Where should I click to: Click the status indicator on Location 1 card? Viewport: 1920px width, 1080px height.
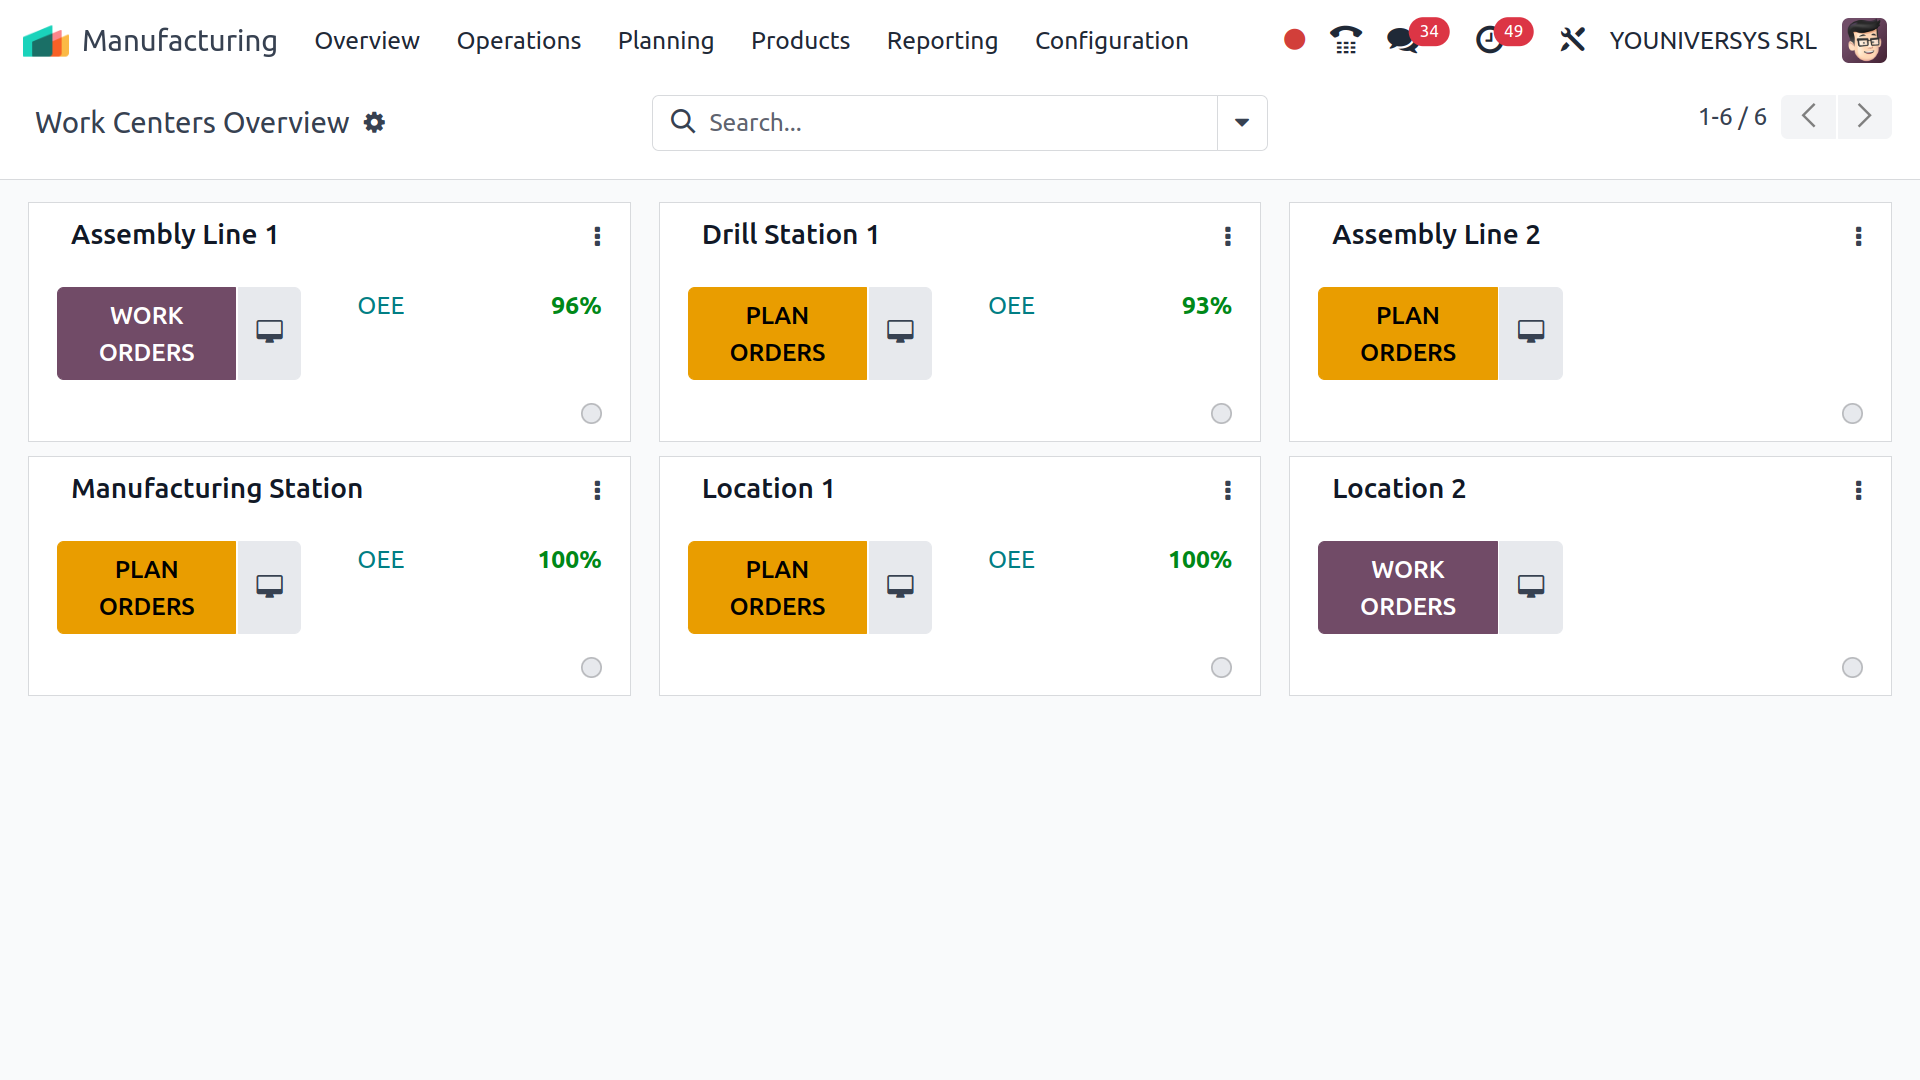pyautogui.click(x=1221, y=667)
